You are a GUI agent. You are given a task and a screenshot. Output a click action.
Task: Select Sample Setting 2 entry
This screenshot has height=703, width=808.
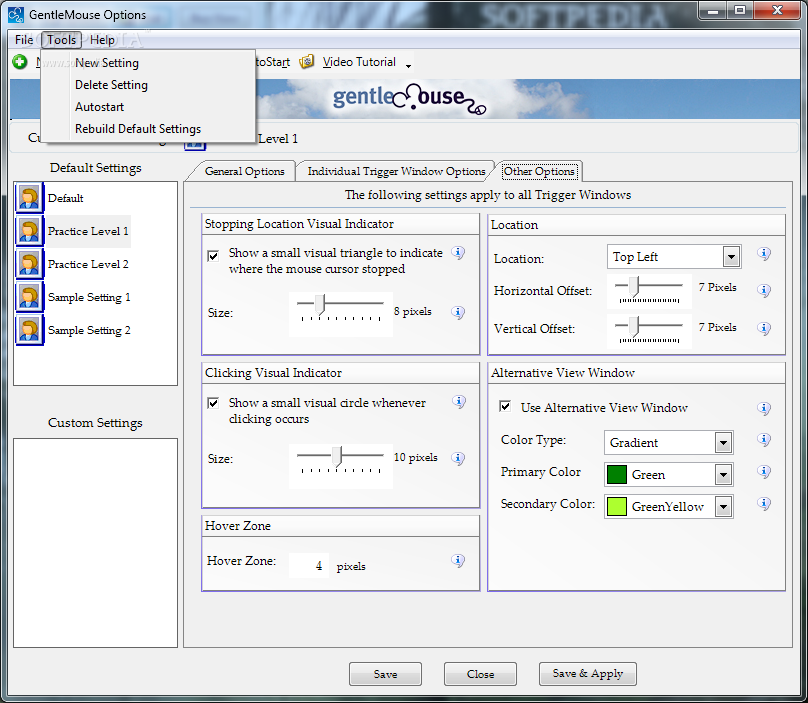click(x=89, y=330)
